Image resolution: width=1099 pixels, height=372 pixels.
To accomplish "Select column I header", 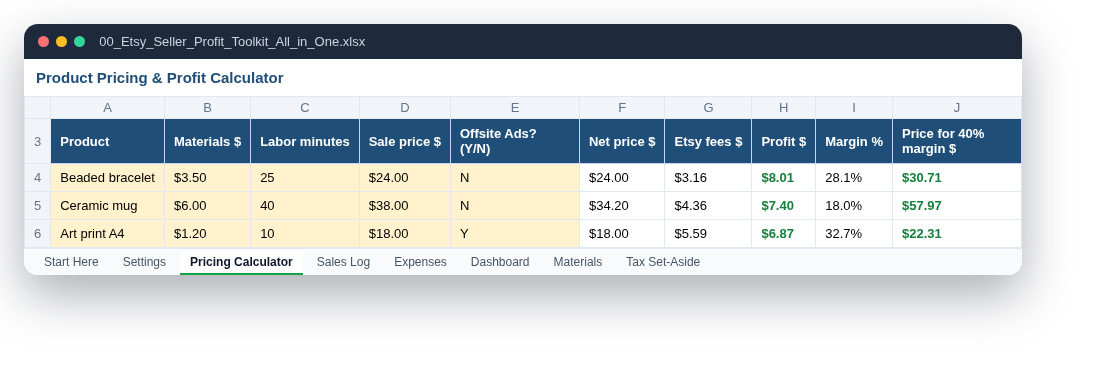I will pos(854,108).
